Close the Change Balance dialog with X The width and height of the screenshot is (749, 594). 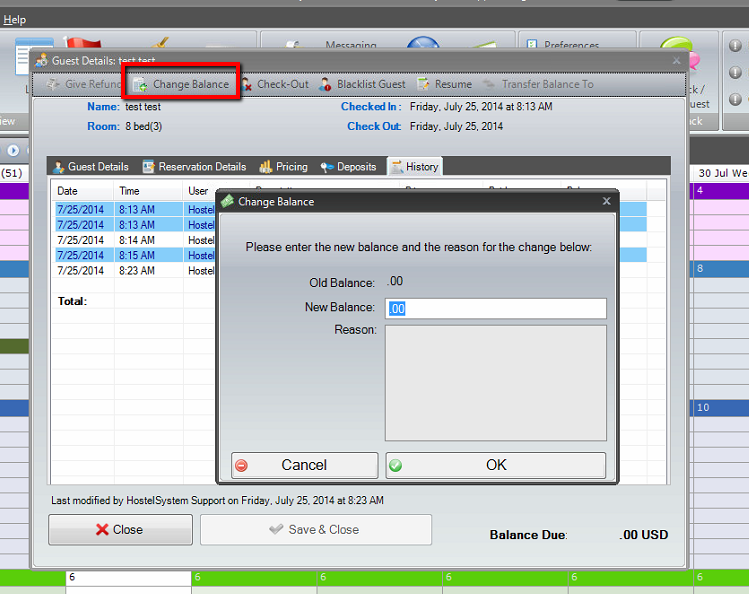[x=607, y=201]
